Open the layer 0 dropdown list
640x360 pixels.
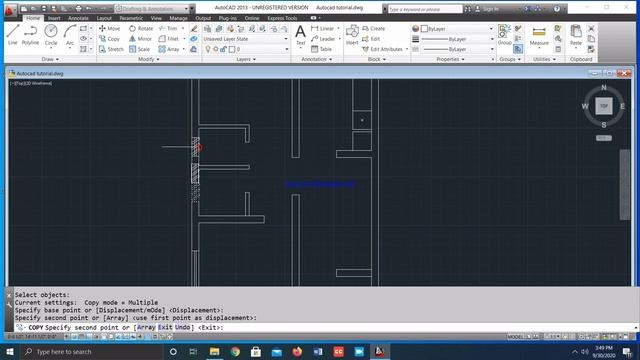[246, 49]
